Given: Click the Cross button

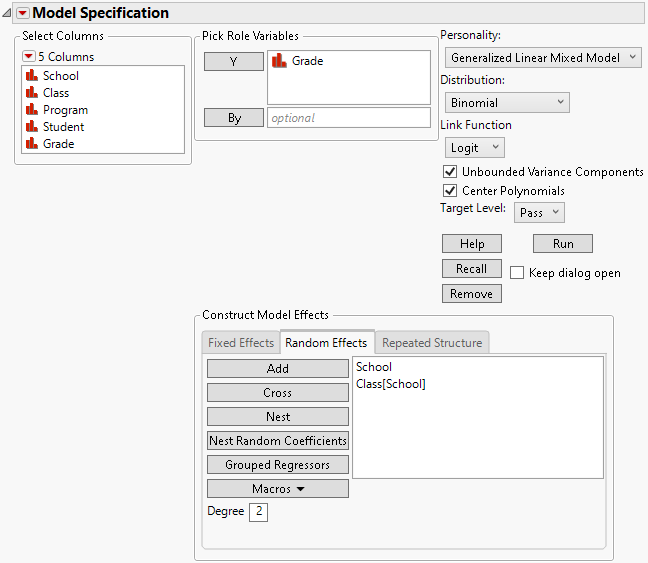Looking at the screenshot, I should coord(278,392).
